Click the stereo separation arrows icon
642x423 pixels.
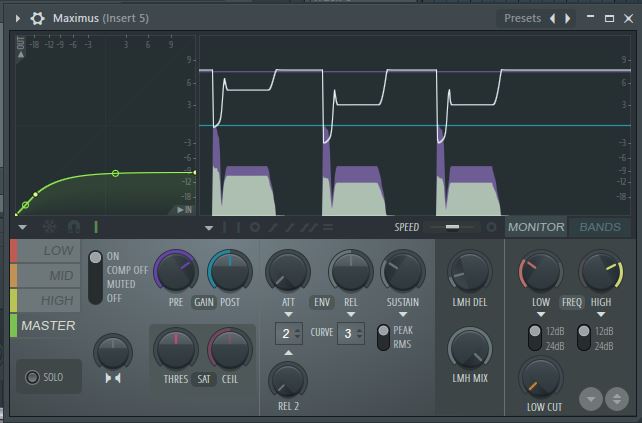pos(113,378)
